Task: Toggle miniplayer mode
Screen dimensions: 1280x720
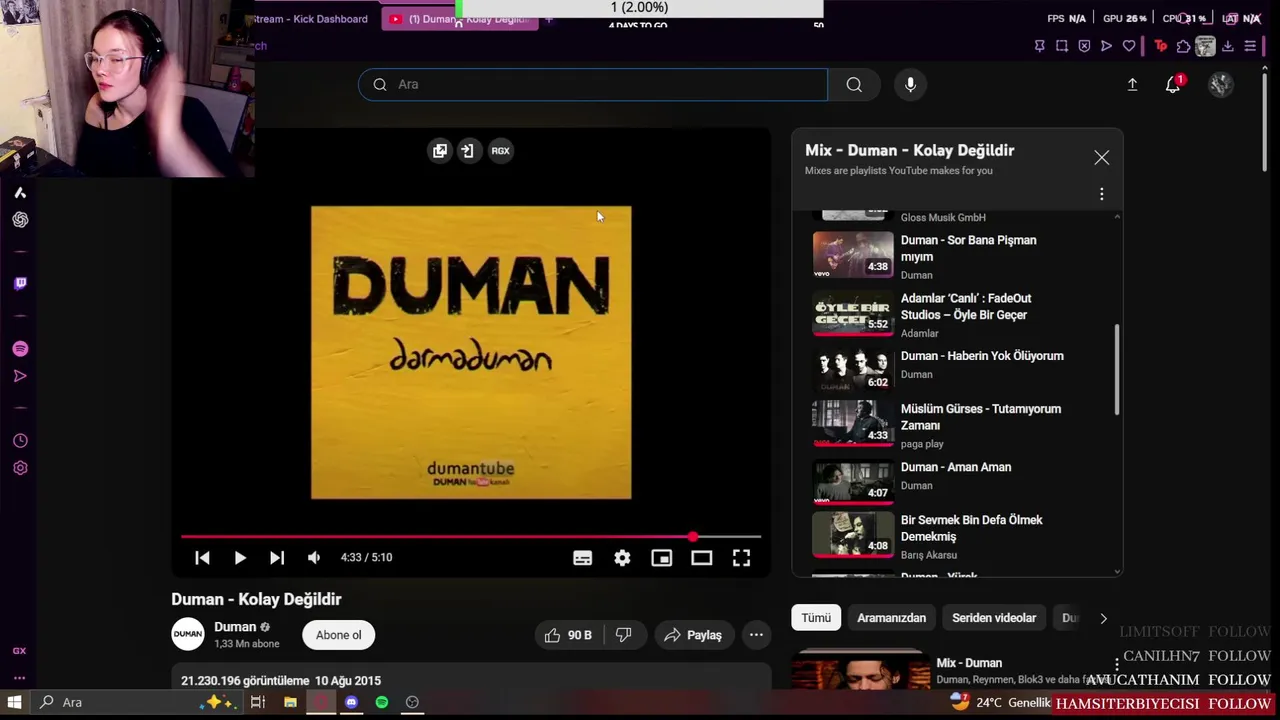Action: tap(662, 558)
